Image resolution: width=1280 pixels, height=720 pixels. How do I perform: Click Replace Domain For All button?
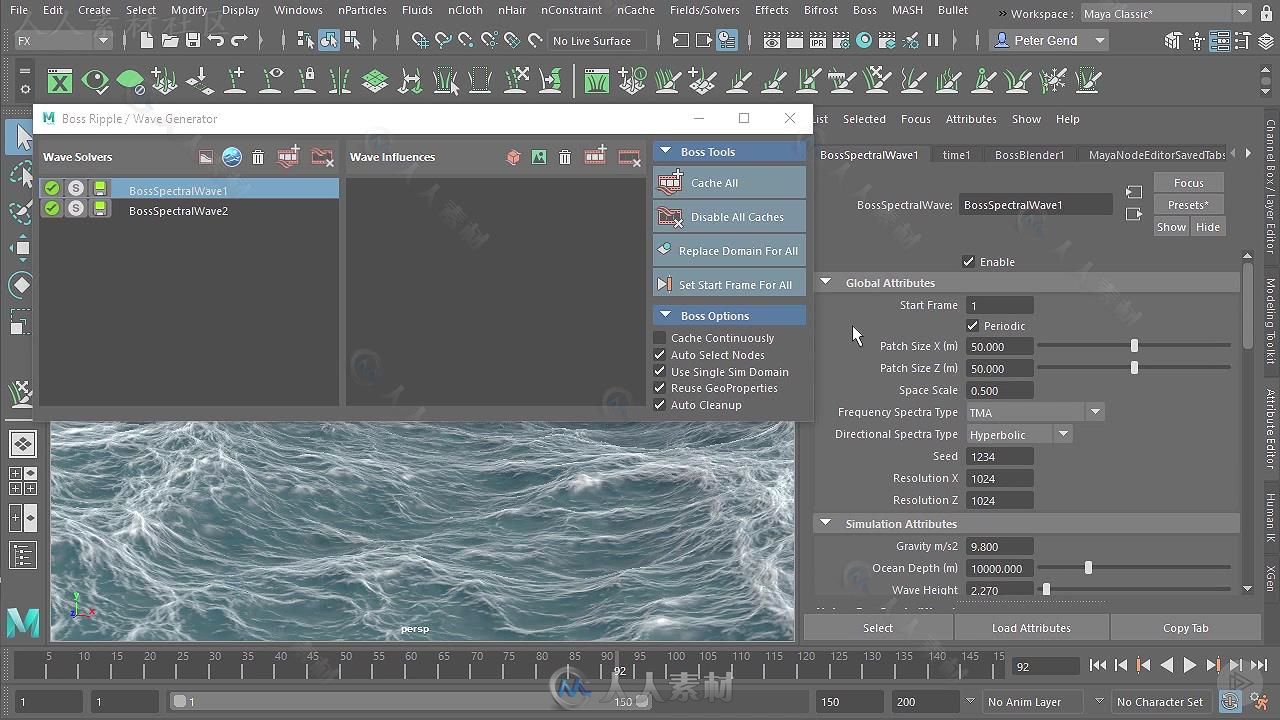729,251
